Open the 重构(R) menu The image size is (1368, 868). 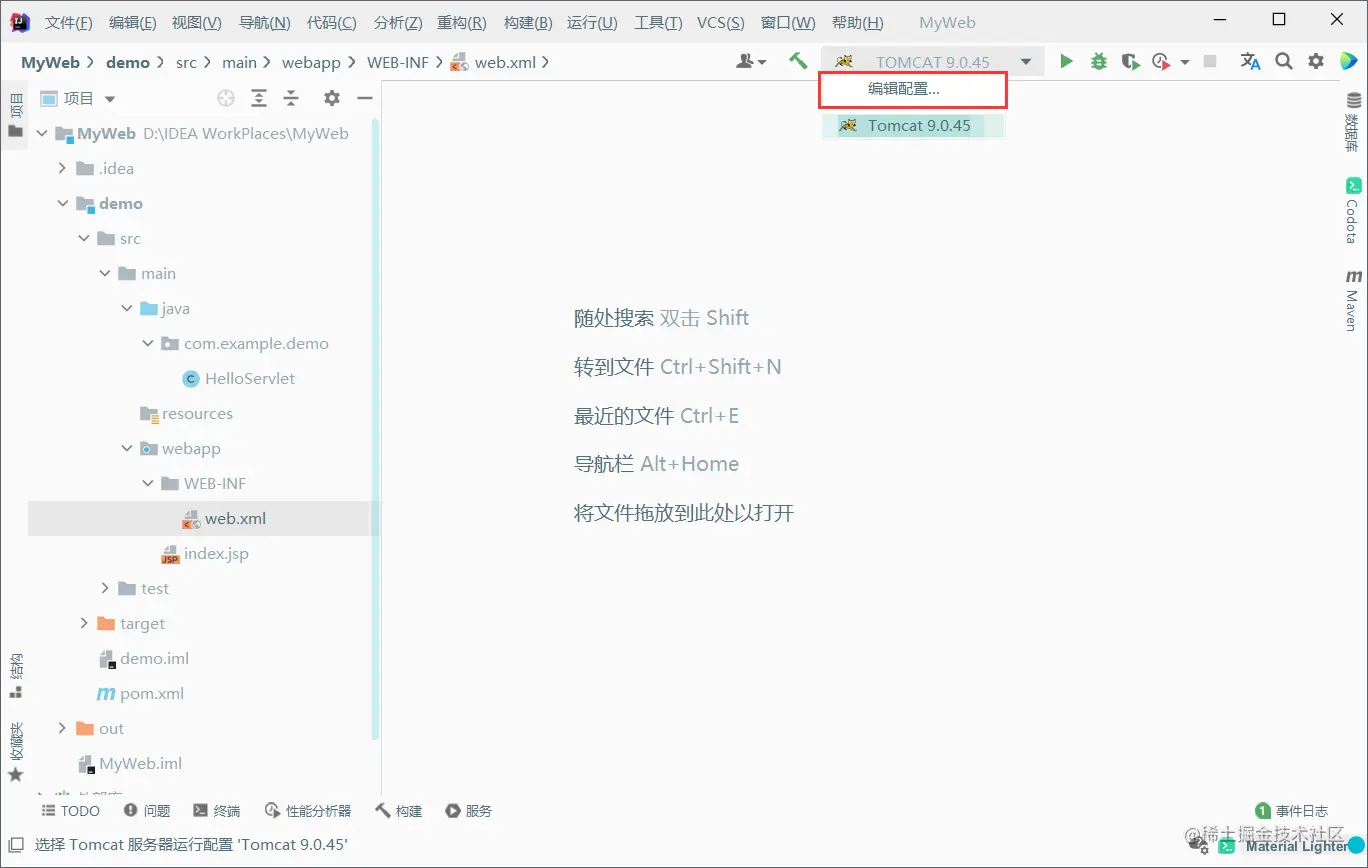462,23
